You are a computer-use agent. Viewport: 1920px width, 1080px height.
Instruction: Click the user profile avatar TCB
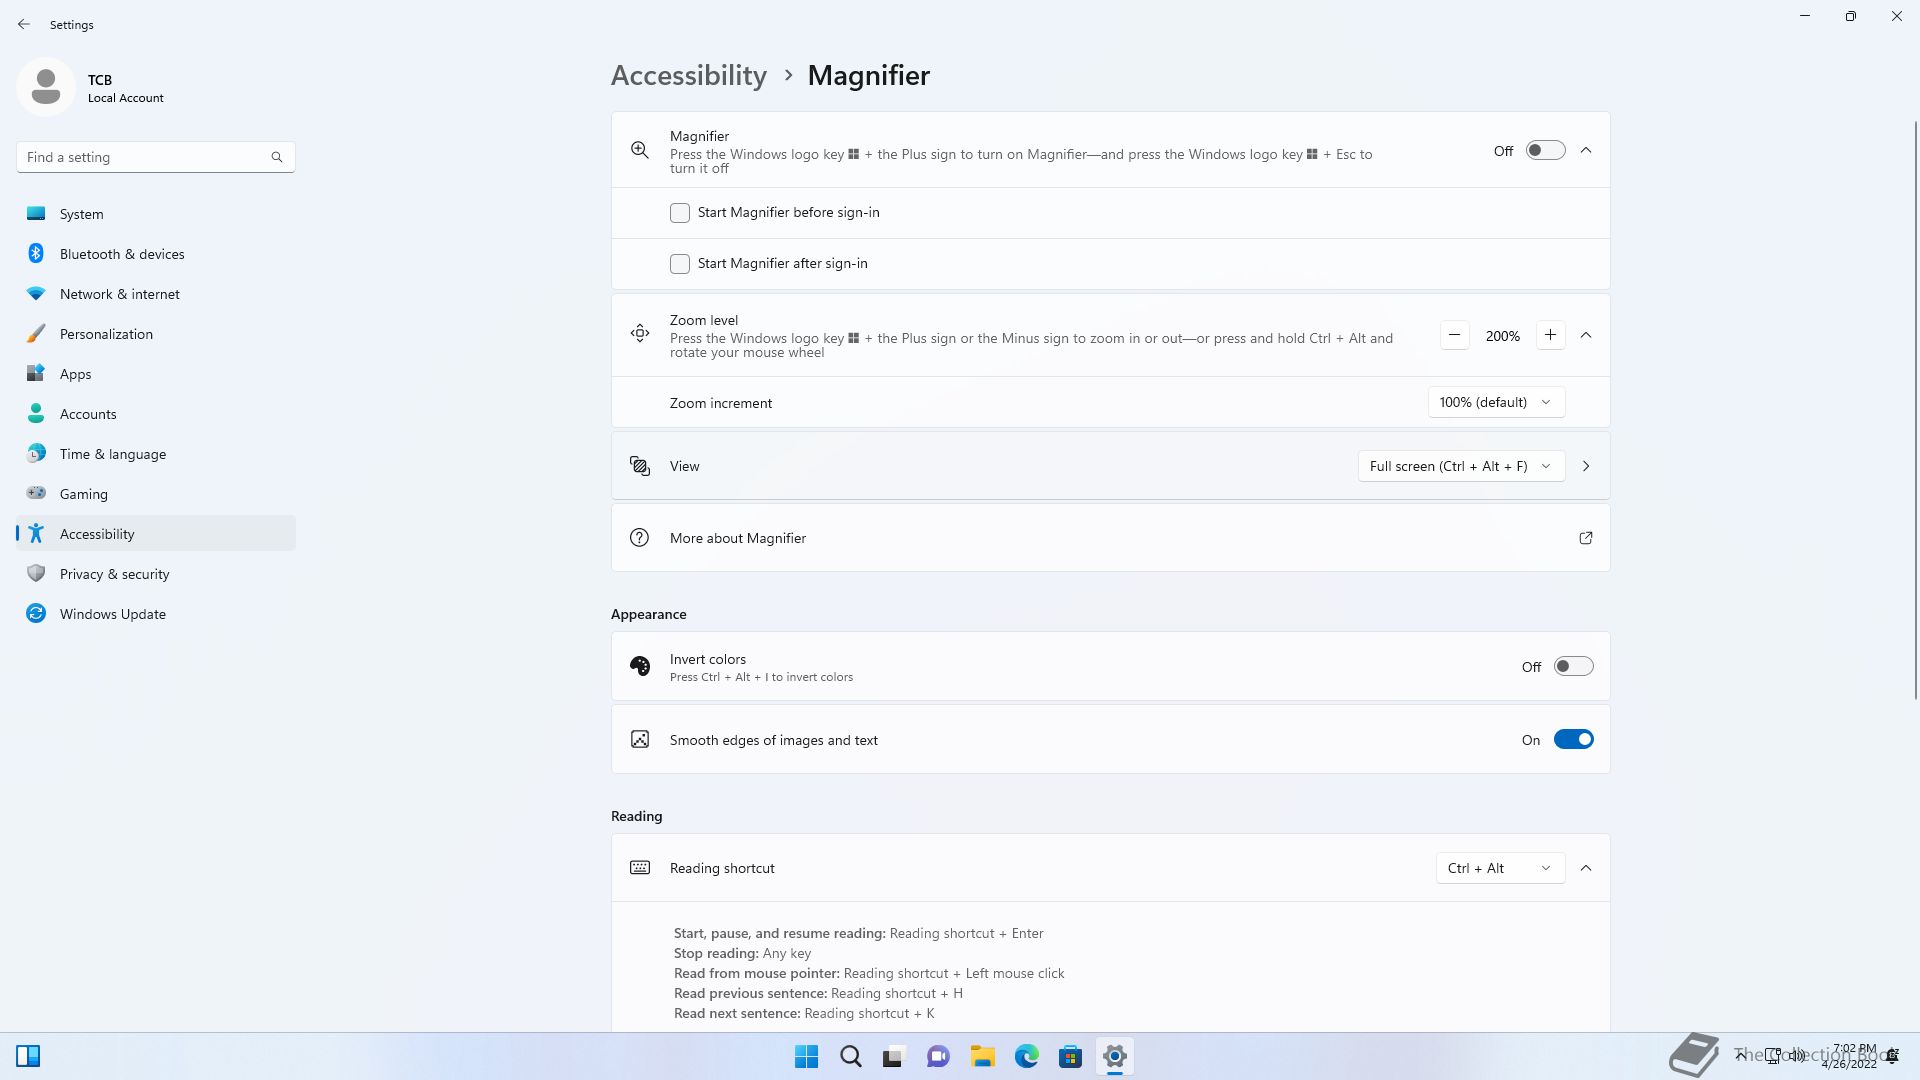(x=46, y=87)
